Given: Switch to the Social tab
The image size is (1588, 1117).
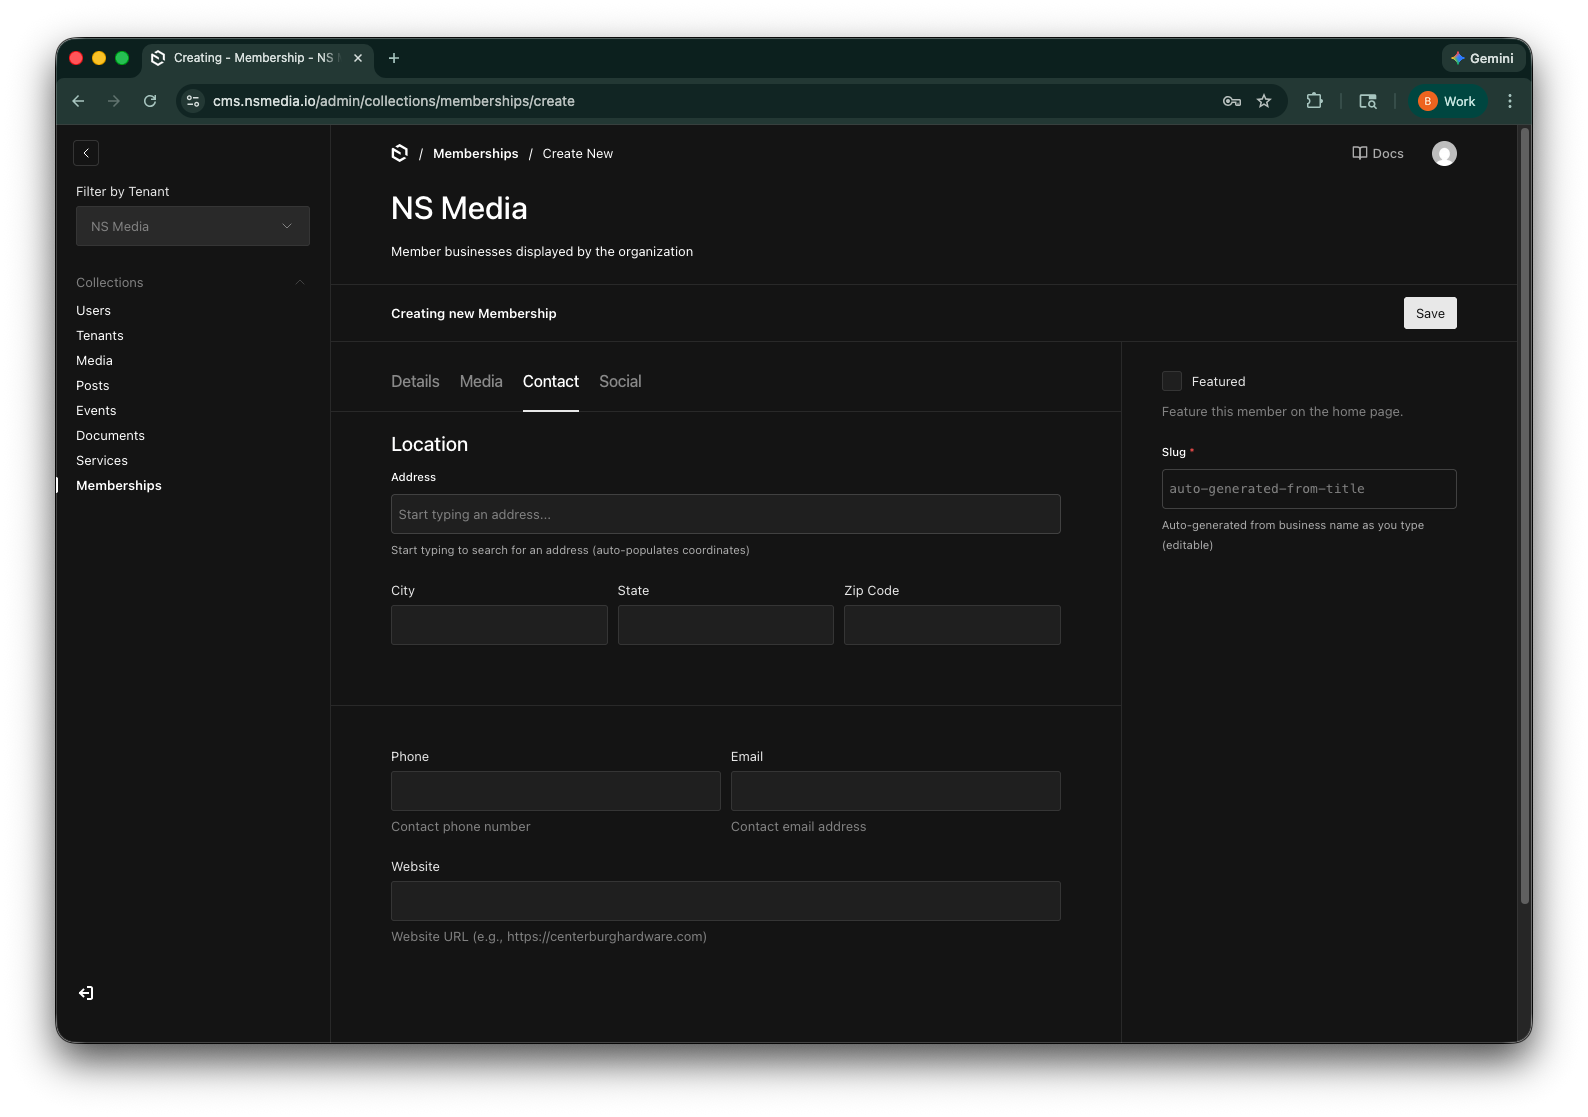Looking at the screenshot, I should point(620,381).
